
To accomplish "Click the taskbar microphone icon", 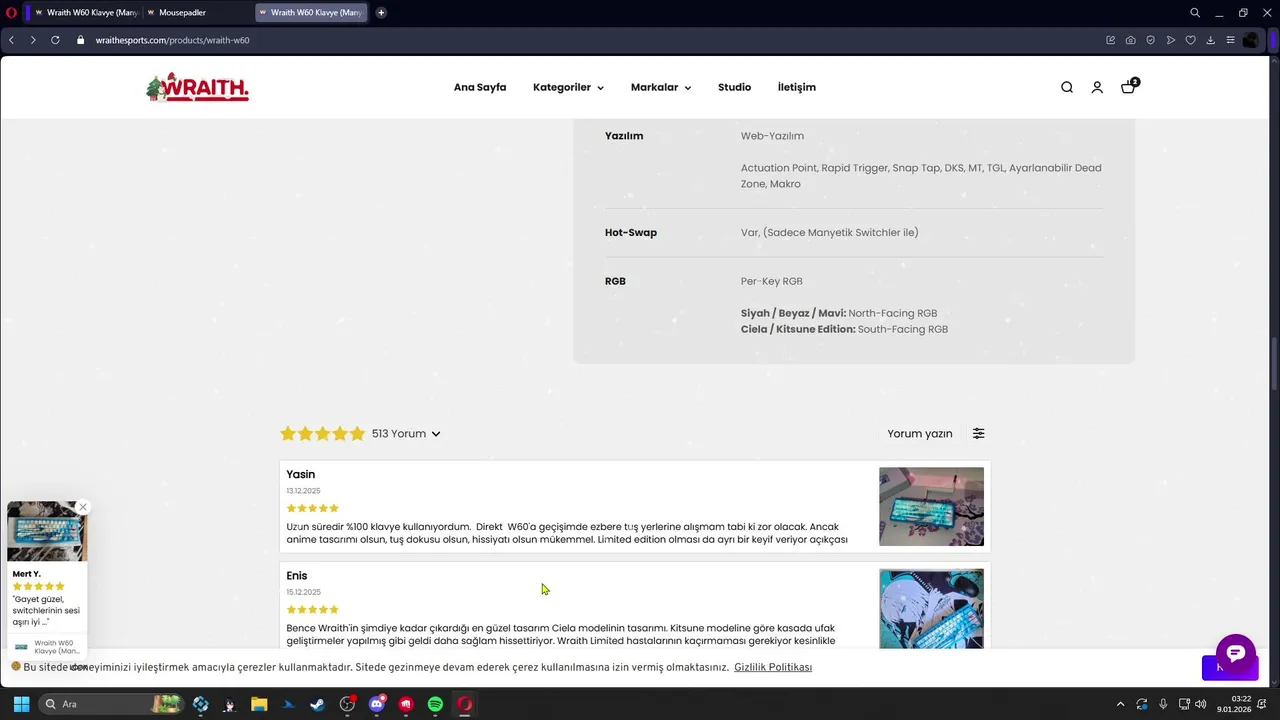I will pyautogui.click(x=1163, y=704).
